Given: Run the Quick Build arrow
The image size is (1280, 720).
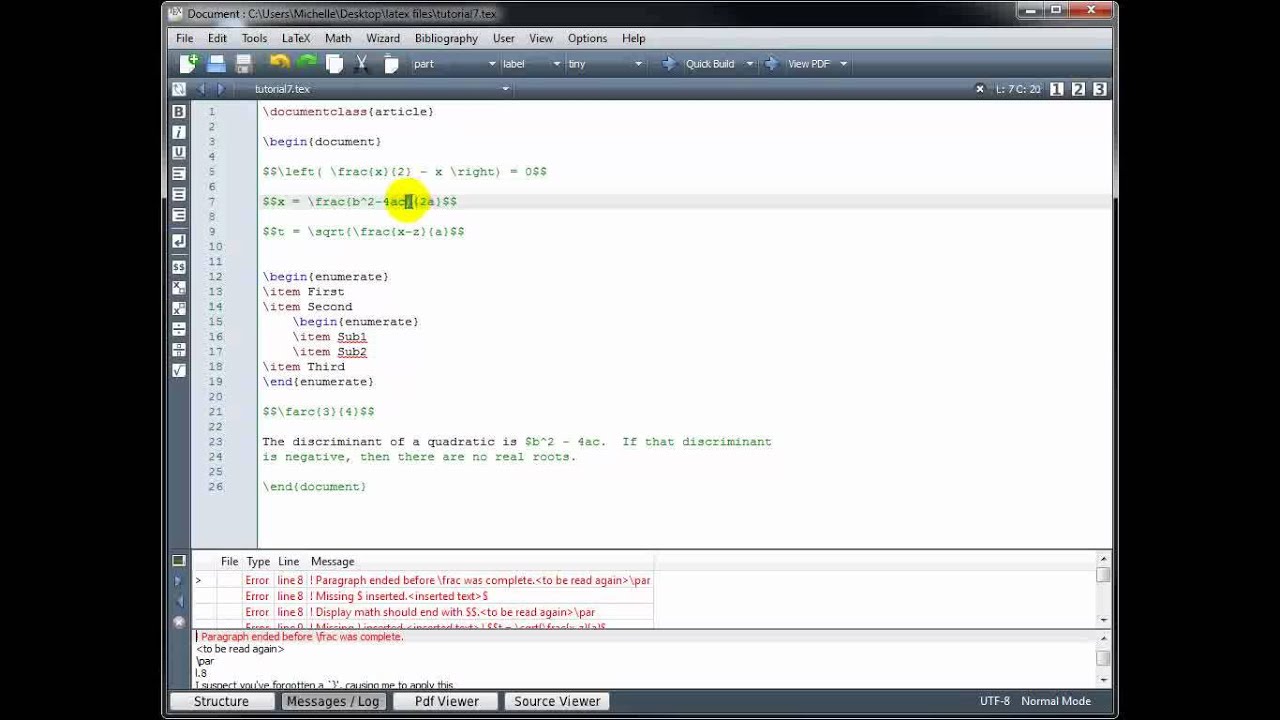Looking at the screenshot, I should tap(669, 64).
